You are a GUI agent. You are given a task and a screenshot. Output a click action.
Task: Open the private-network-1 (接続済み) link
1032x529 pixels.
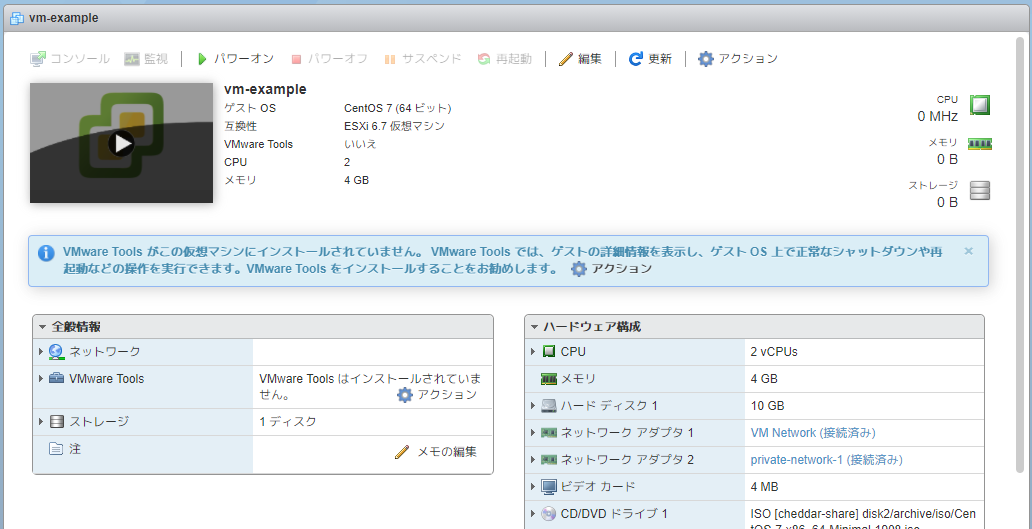(x=826, y=459)
